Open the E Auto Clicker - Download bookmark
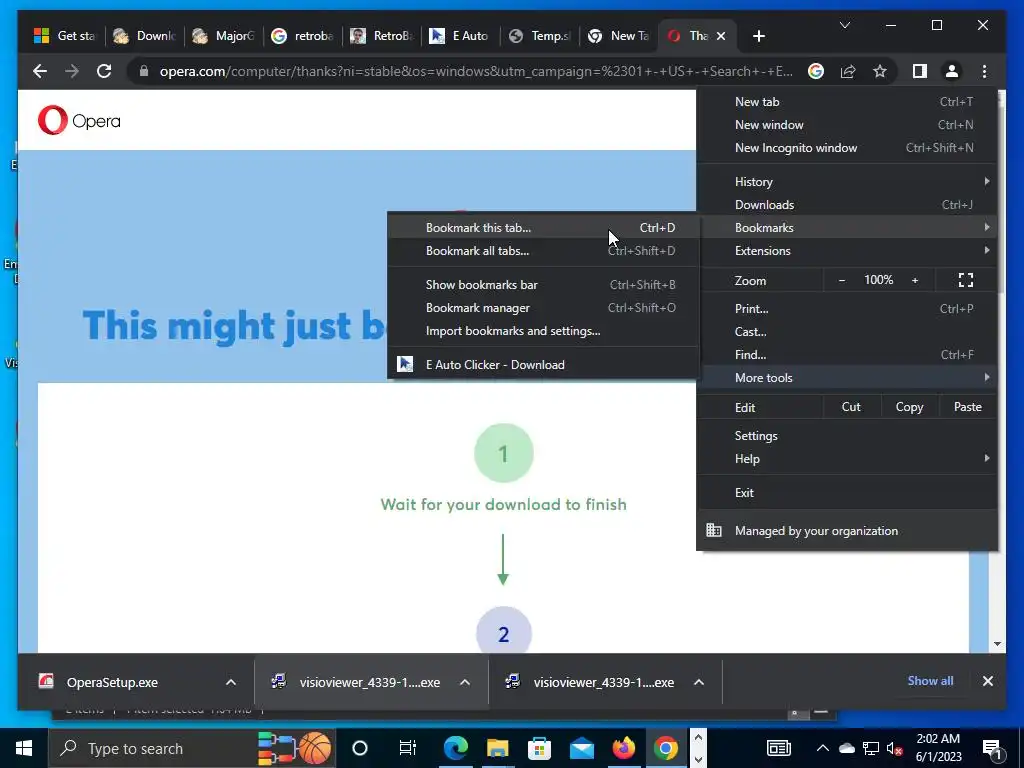 pyautogui.click(x=543, y=364)
